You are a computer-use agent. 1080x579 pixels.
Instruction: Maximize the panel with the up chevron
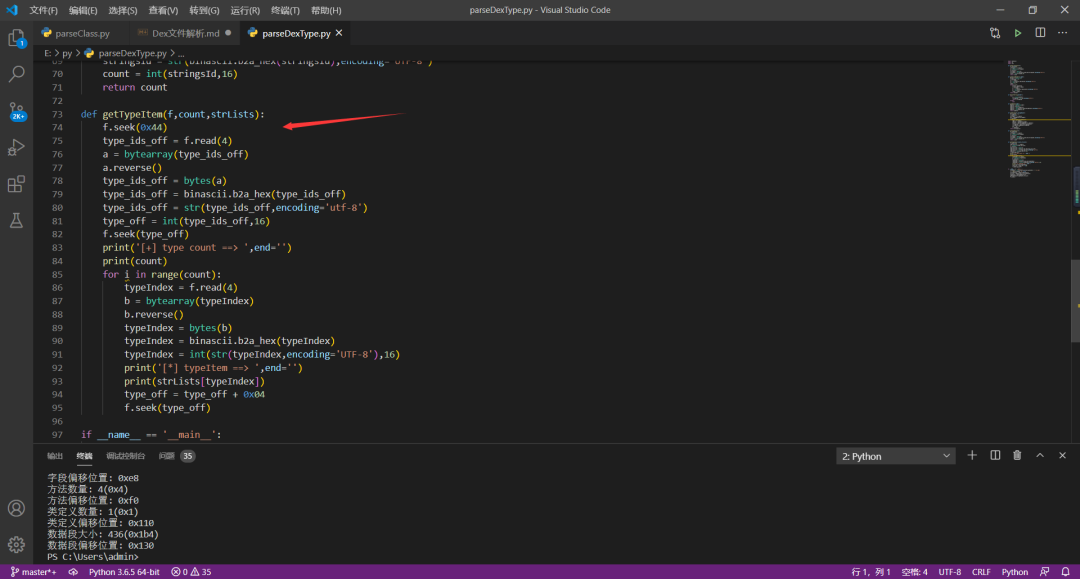1040,456
